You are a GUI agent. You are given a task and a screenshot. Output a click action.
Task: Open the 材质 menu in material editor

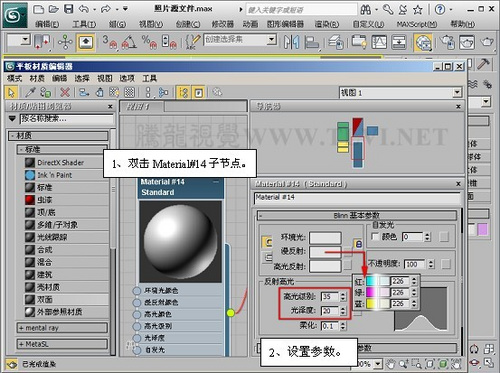37,78
